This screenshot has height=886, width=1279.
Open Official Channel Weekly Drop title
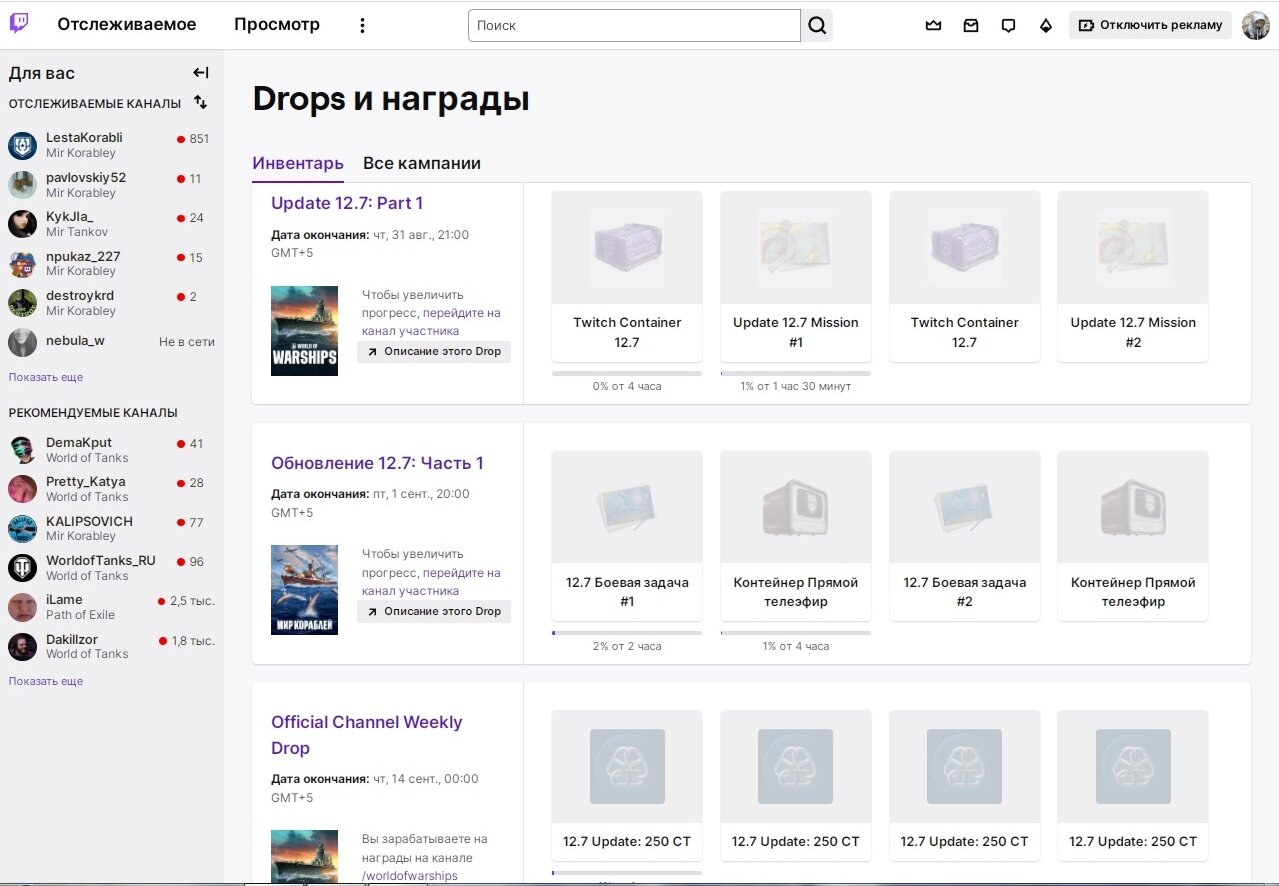pyautogui.click(x=367, y=735)
